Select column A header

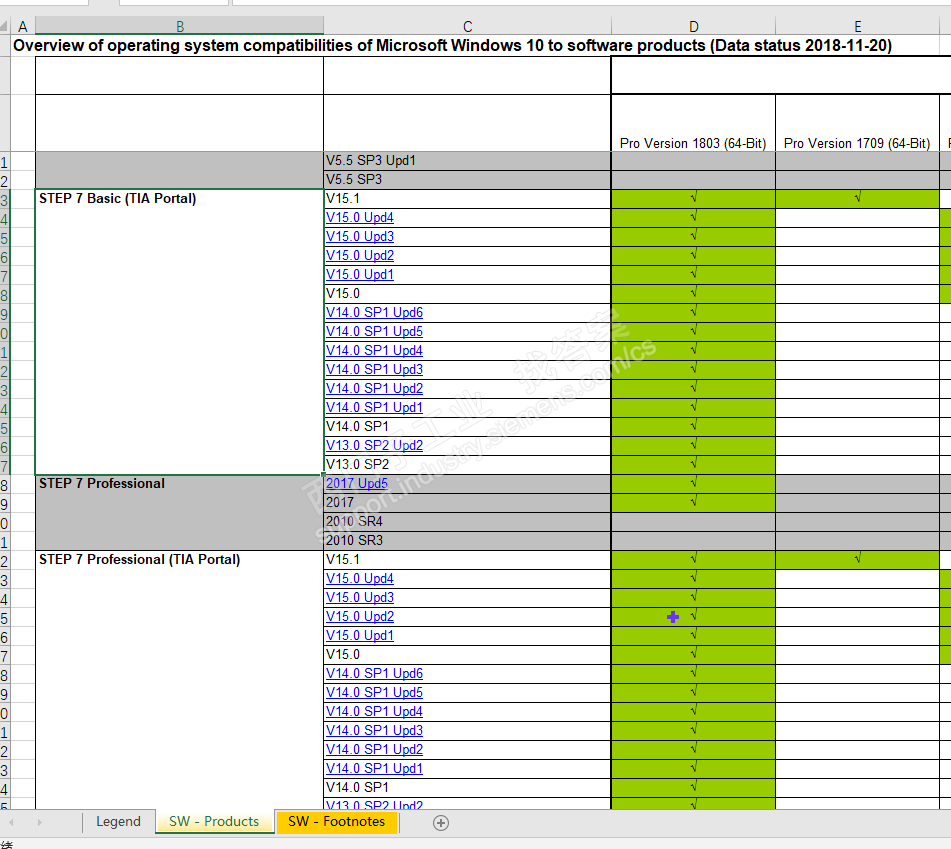(22, 27)
